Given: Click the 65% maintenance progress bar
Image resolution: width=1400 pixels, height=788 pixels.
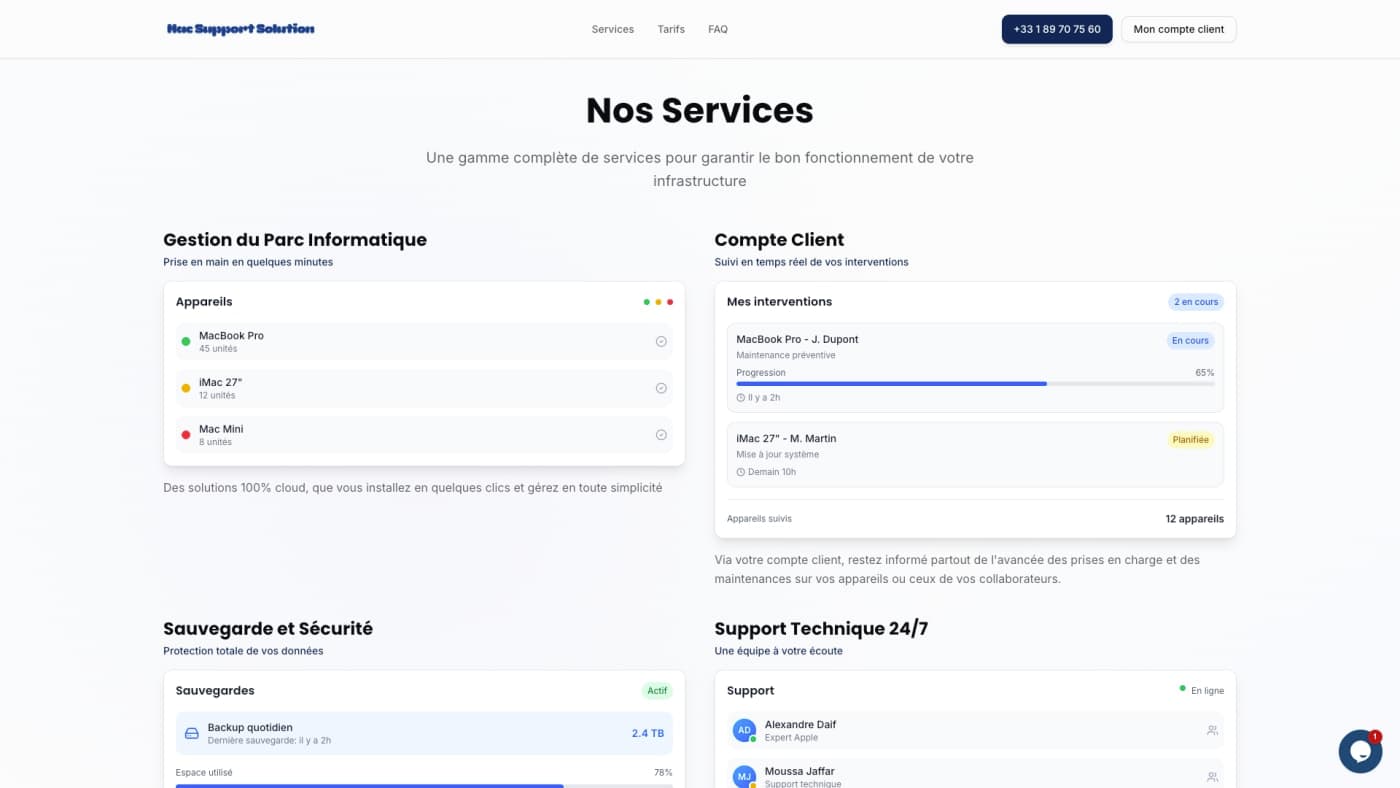Looking at the screenshot, I should 975,383.
